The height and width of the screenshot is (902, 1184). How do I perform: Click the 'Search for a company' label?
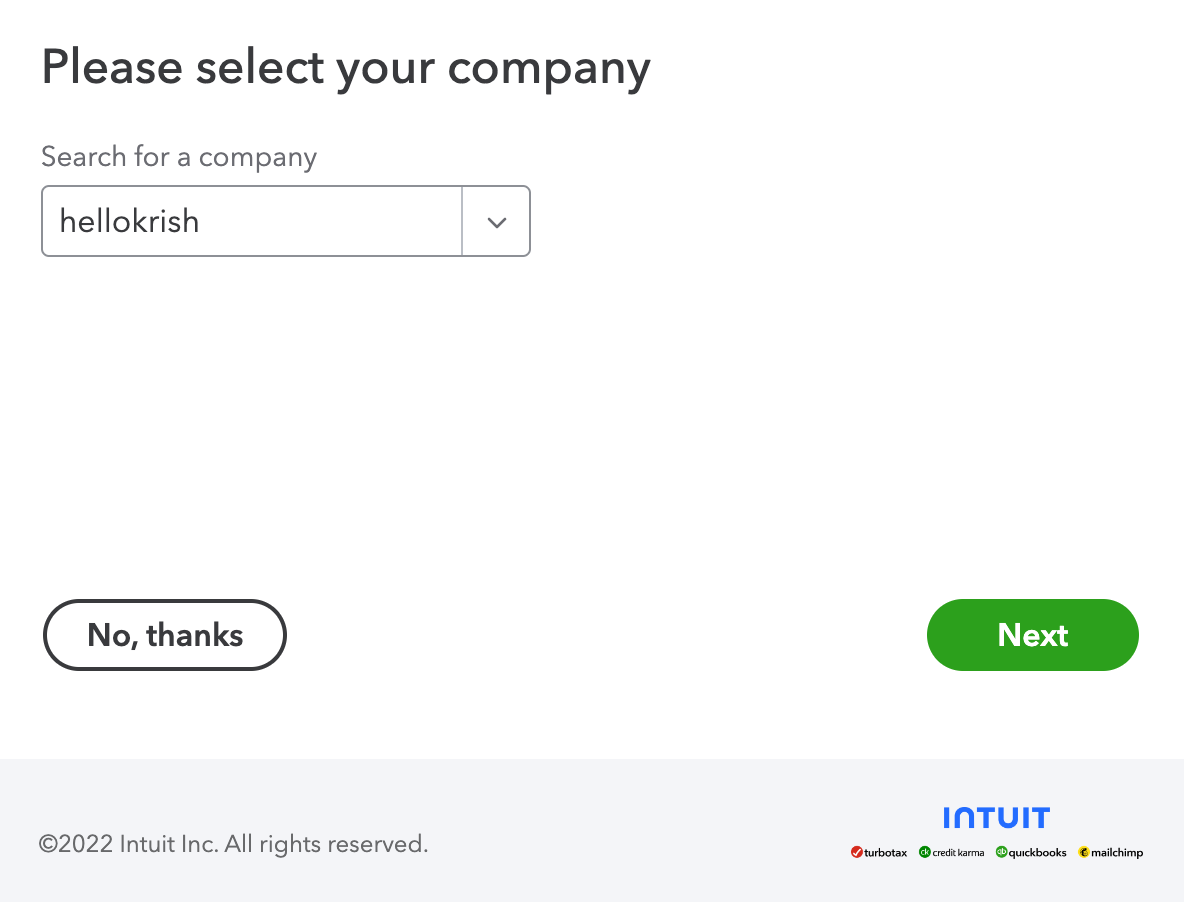click(x=179, y=157)
